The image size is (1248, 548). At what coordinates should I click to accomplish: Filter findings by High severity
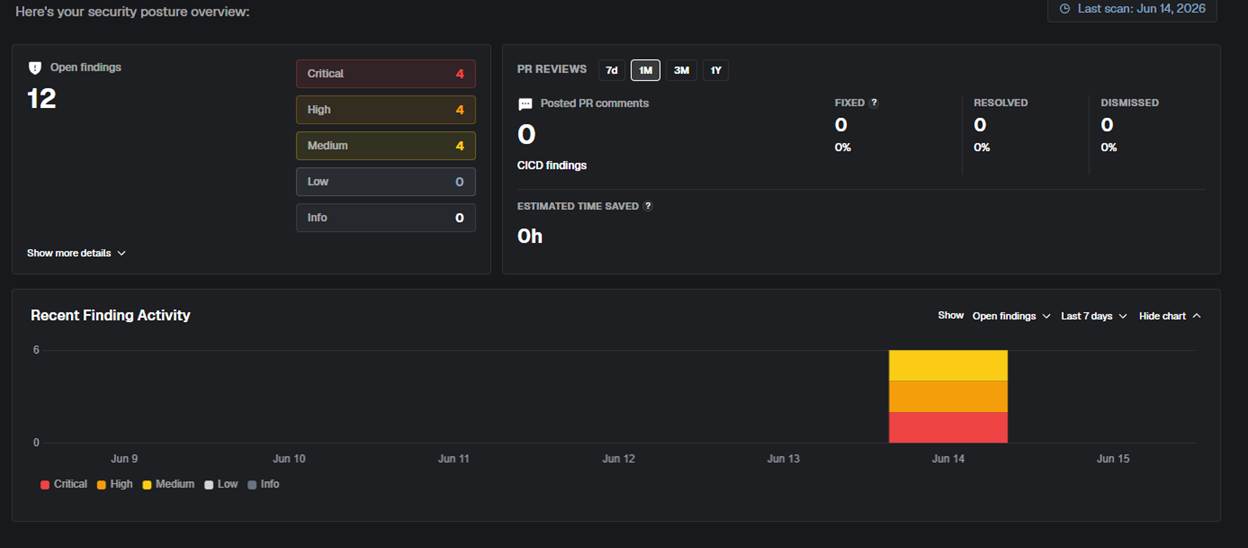click(x=386, y=110)
